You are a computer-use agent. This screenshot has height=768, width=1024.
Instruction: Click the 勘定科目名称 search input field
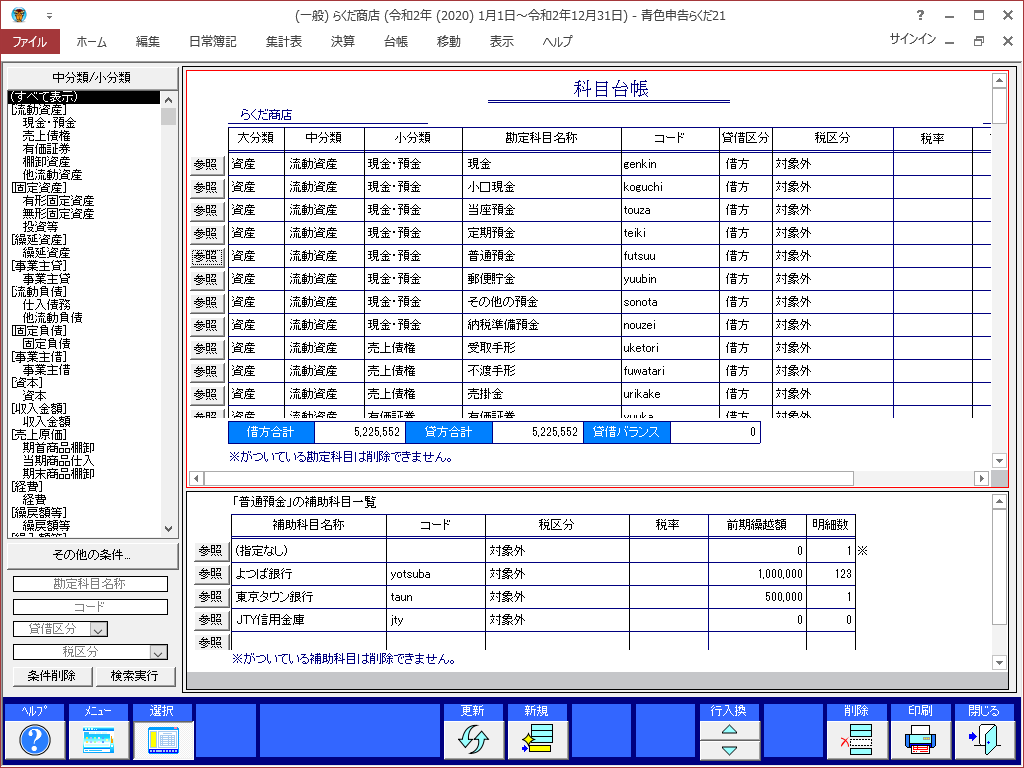[x=90, y=584]
